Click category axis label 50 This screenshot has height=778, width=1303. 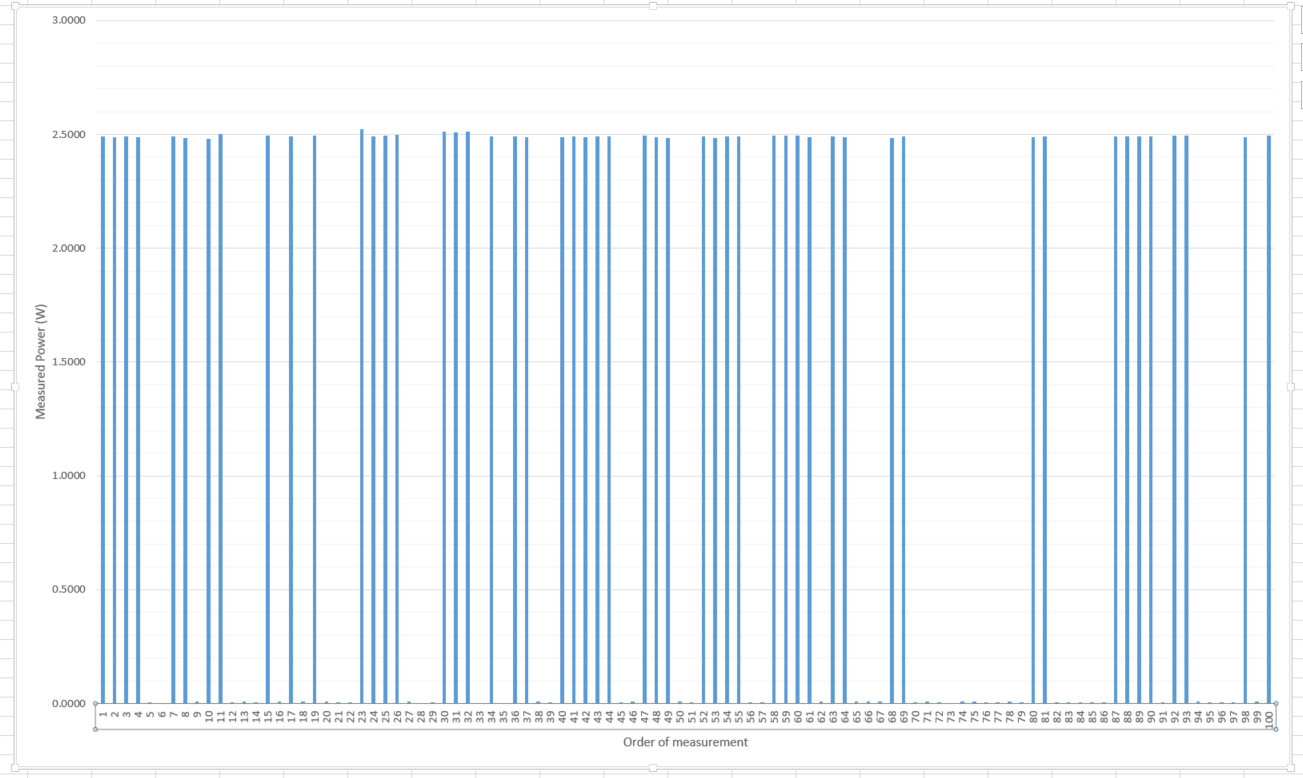[680, 716]
